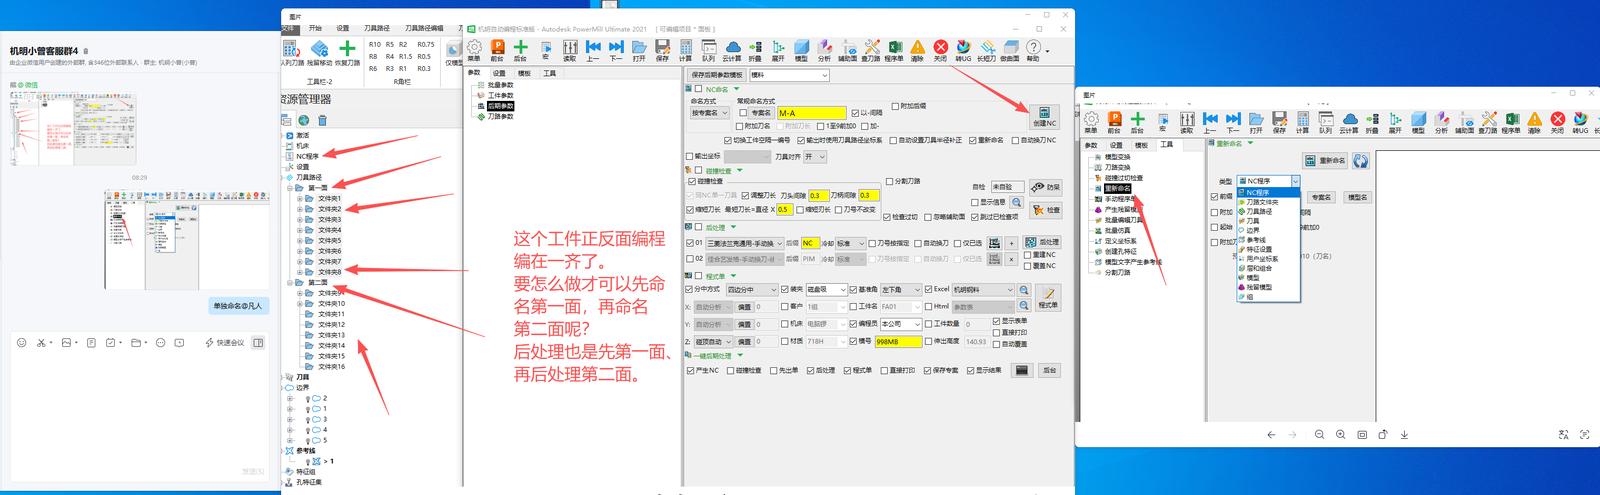Click the trash icon in 资源管理器 toolbar
This screenshot has height=495, width=1600.
point(322,120)
